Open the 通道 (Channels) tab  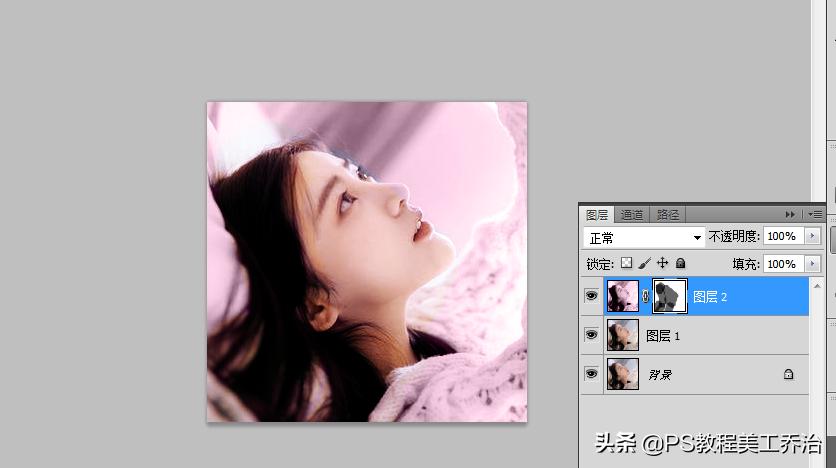(x=632, y=215)
